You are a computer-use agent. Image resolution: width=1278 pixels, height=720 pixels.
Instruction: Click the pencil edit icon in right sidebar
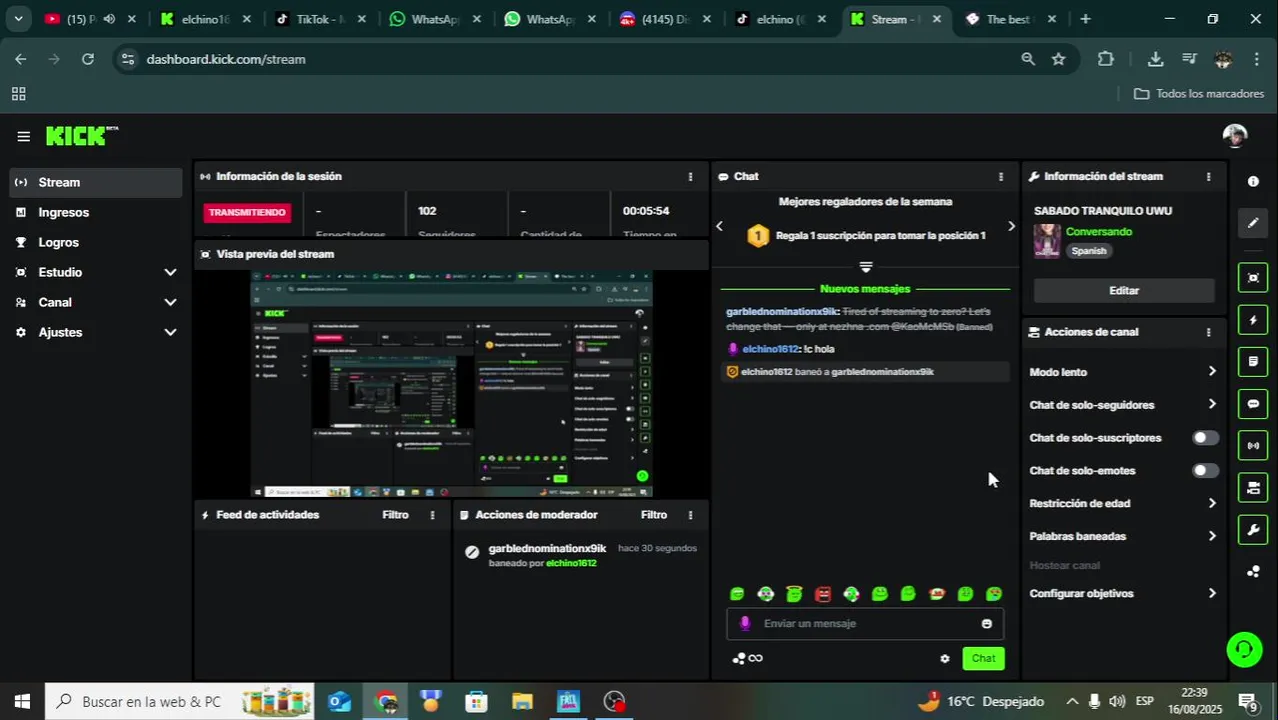[x=1253, y=223]
